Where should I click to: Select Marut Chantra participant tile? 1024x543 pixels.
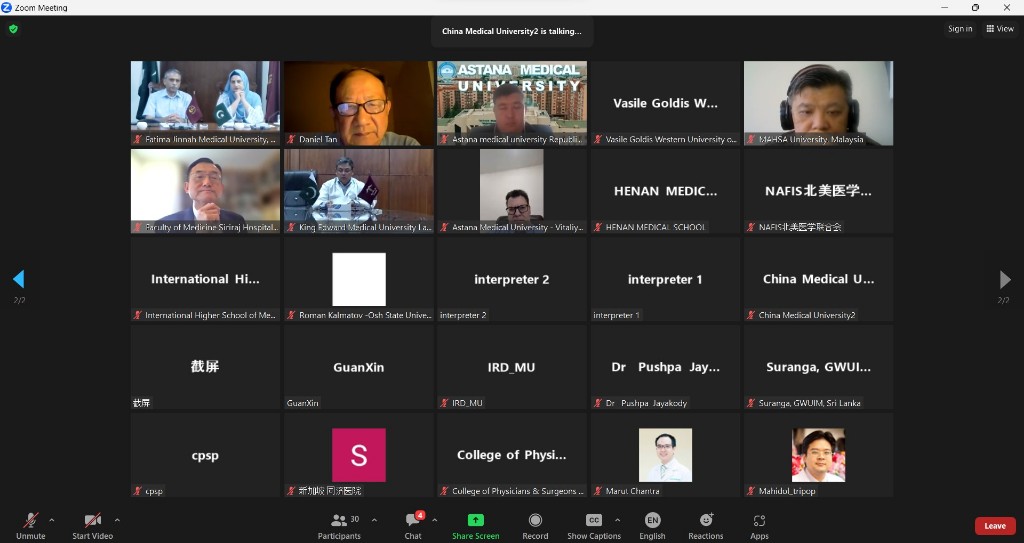click(665, 455)
